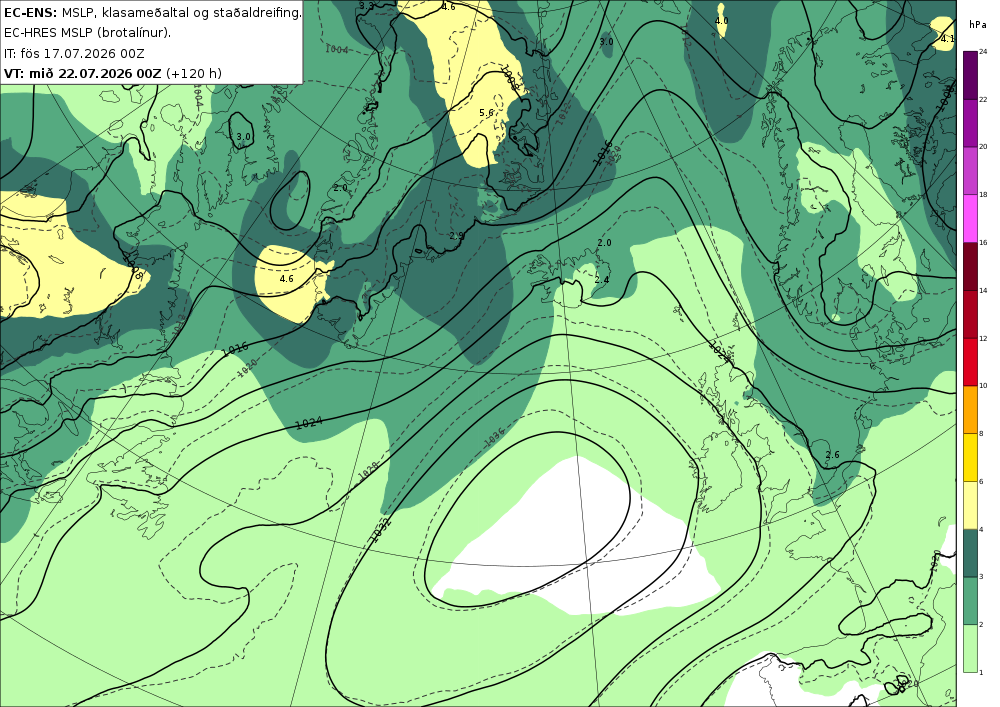Click the 24 tick label on the colorbar
This screenshot has height=707, width=1000.
(983, 52)
